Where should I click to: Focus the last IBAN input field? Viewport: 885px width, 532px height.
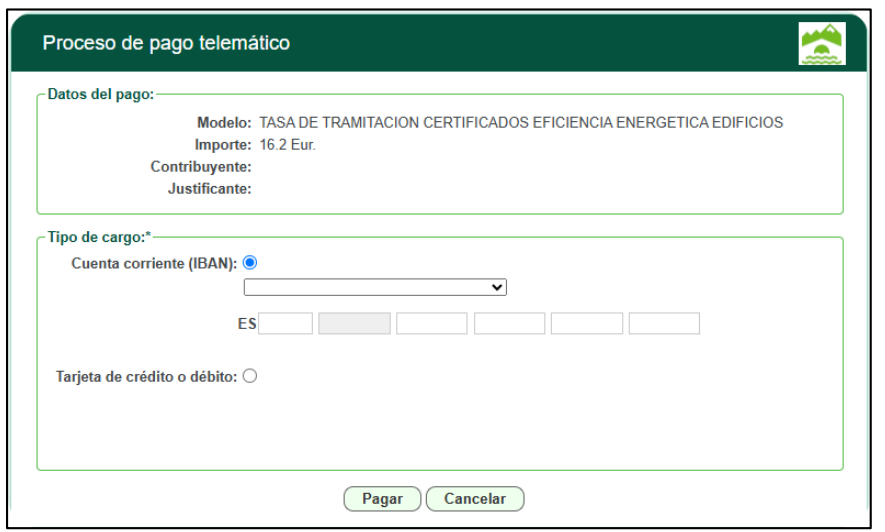664,324
